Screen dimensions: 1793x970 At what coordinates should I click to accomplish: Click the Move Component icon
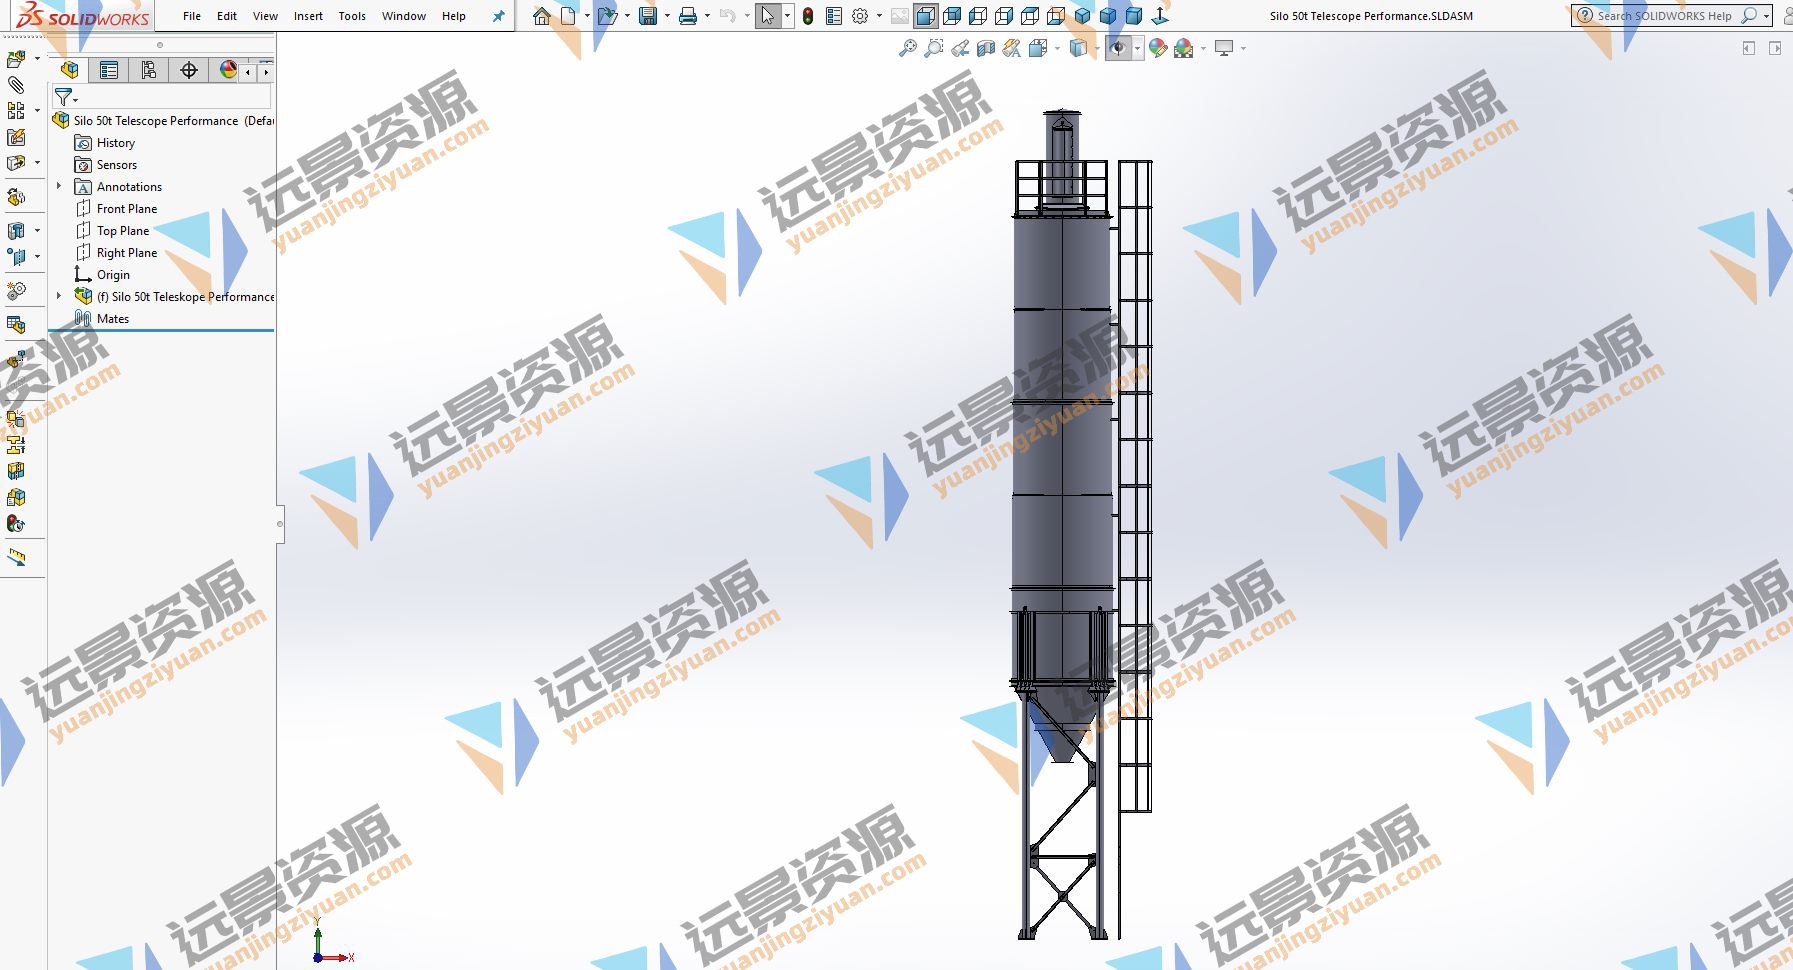click(16, 163)
